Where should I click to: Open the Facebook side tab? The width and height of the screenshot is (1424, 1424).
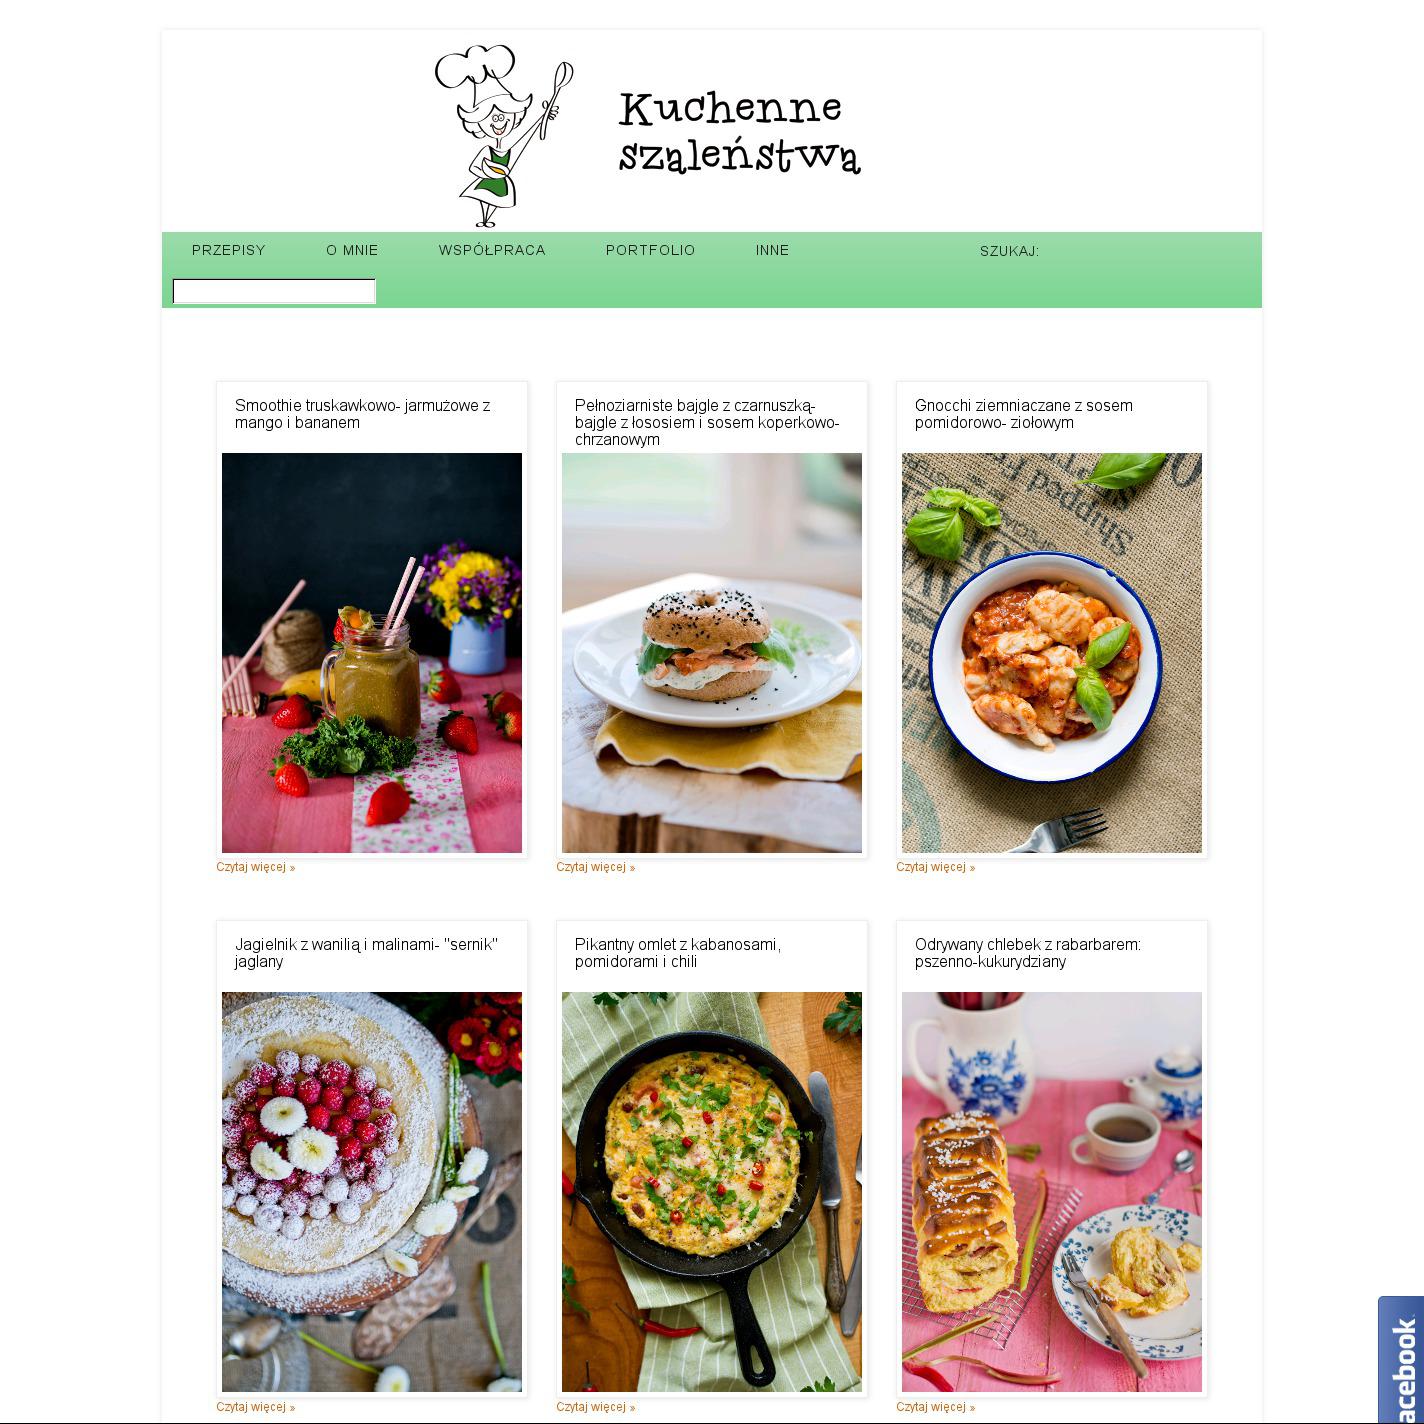point(1401,1360)
